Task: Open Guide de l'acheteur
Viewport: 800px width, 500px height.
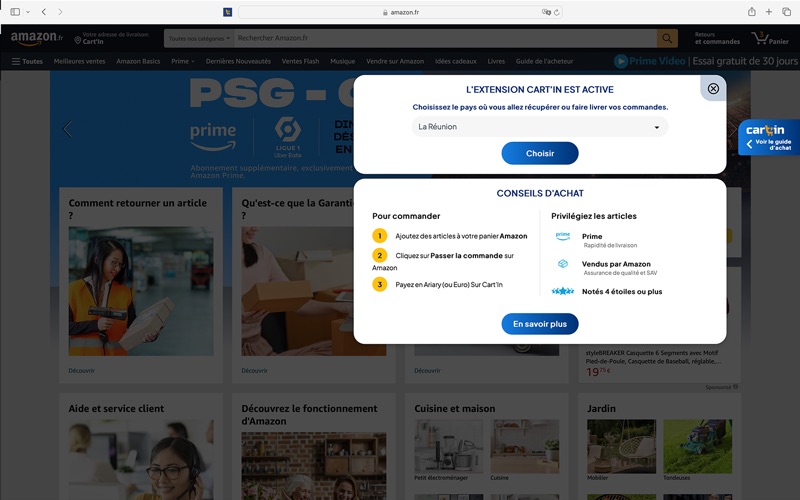Action: coord(544,61)
